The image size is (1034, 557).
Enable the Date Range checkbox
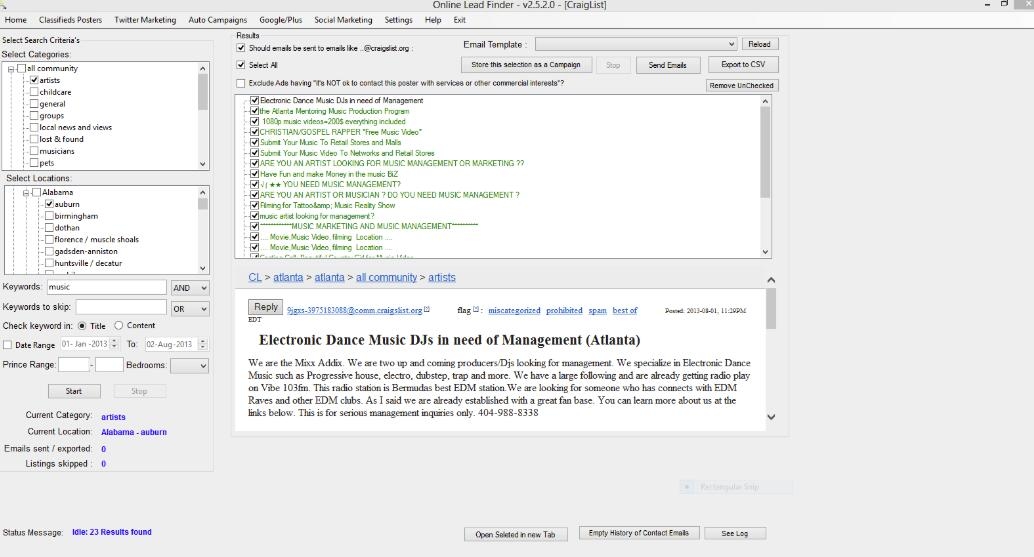click(x=8, y=345)
